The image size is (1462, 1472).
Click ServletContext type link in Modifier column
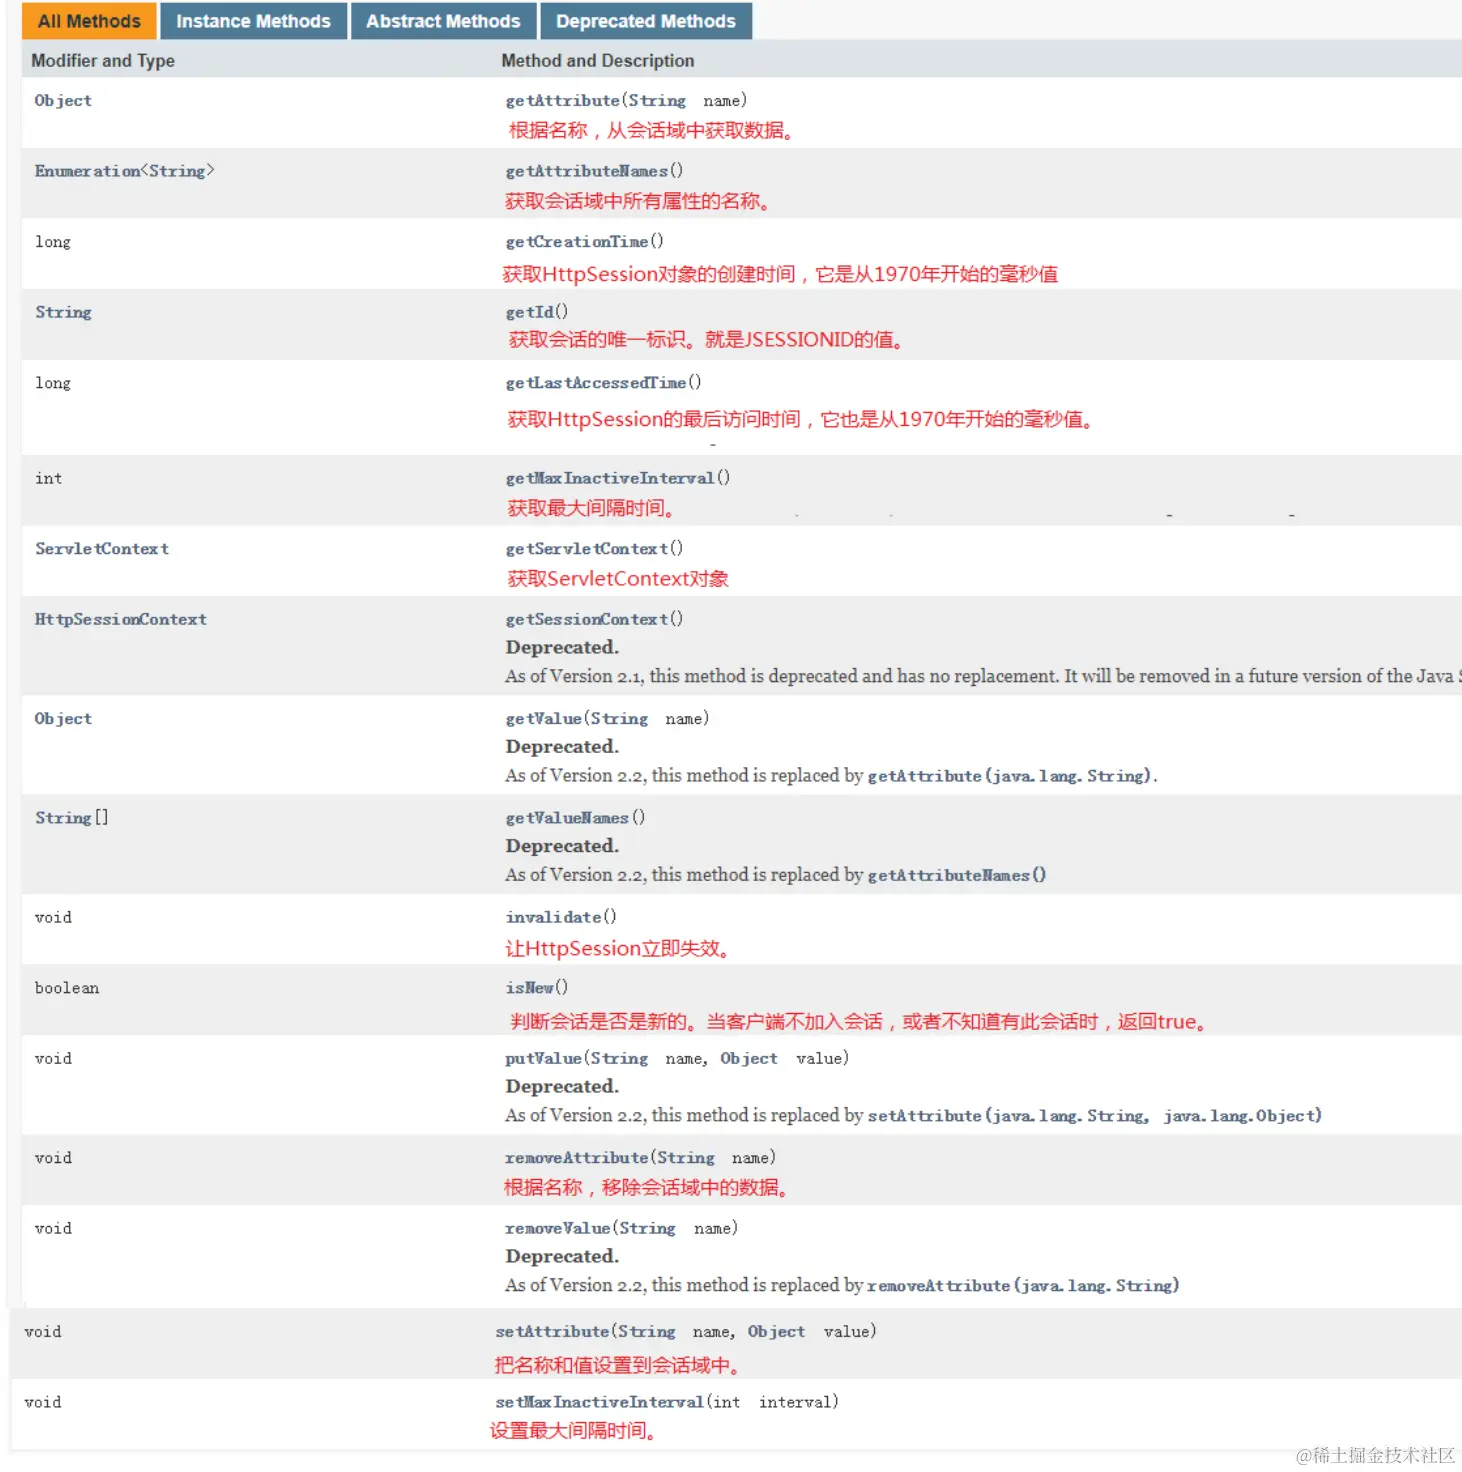(x=102, y=548)
